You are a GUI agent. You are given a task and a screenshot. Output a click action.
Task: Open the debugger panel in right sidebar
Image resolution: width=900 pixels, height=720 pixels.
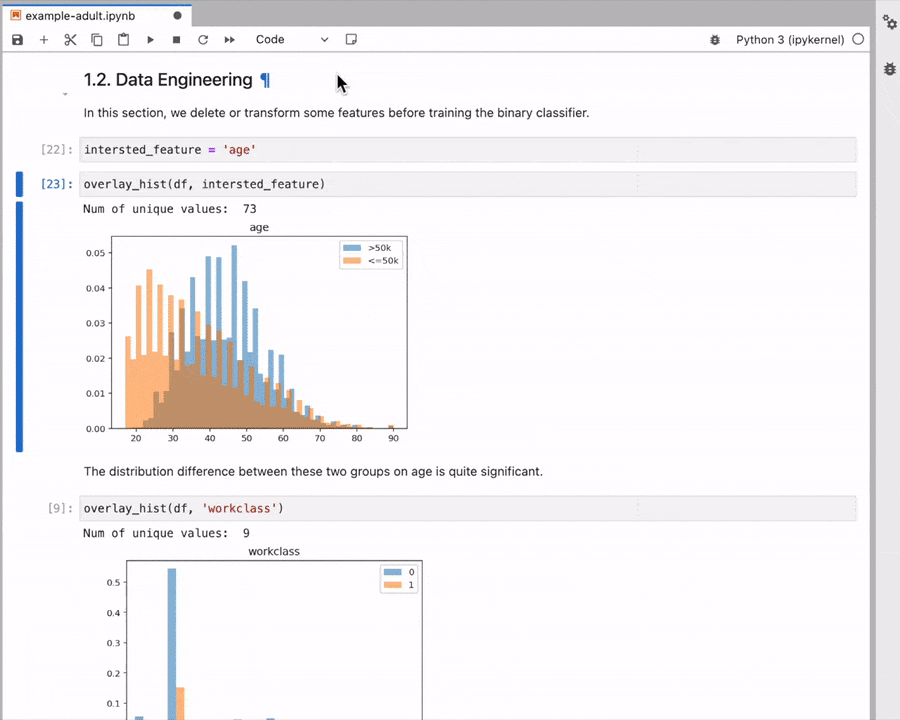(890, 69)
